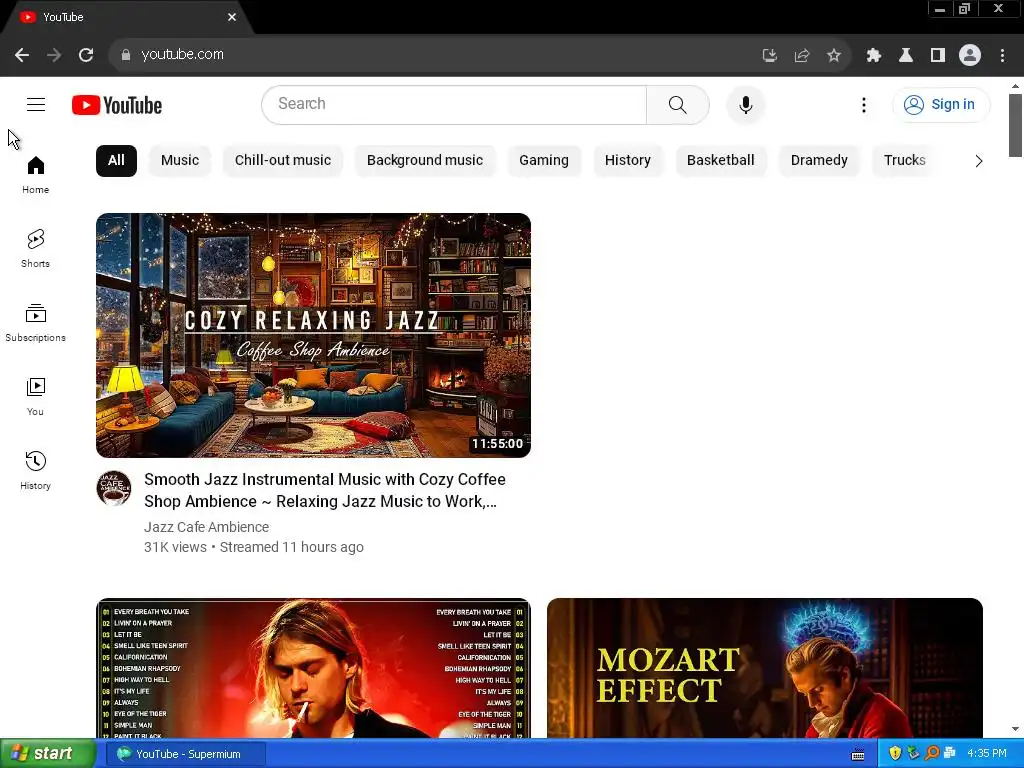1024x768 pixels.
Task: Show more category chips with right chevron
Action: pyautogui.click(x=978, y=161)
